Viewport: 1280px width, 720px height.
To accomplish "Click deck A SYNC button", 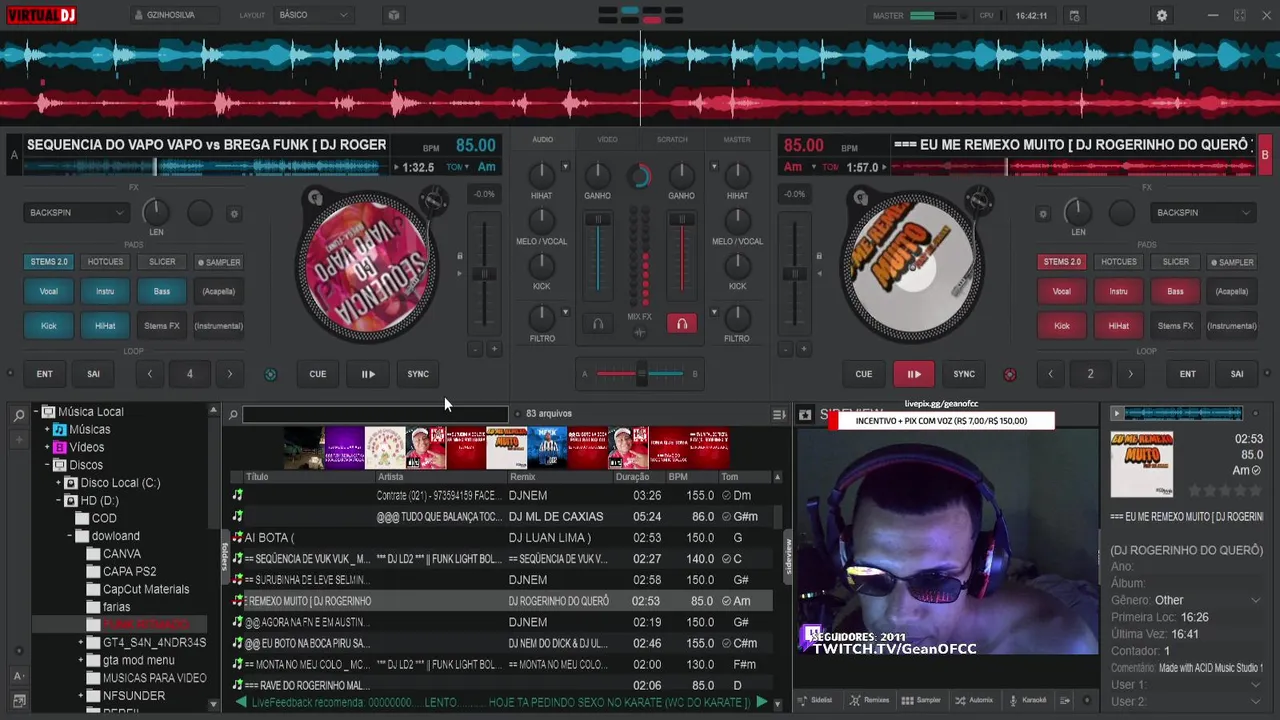I will click(x=418, y=374).
